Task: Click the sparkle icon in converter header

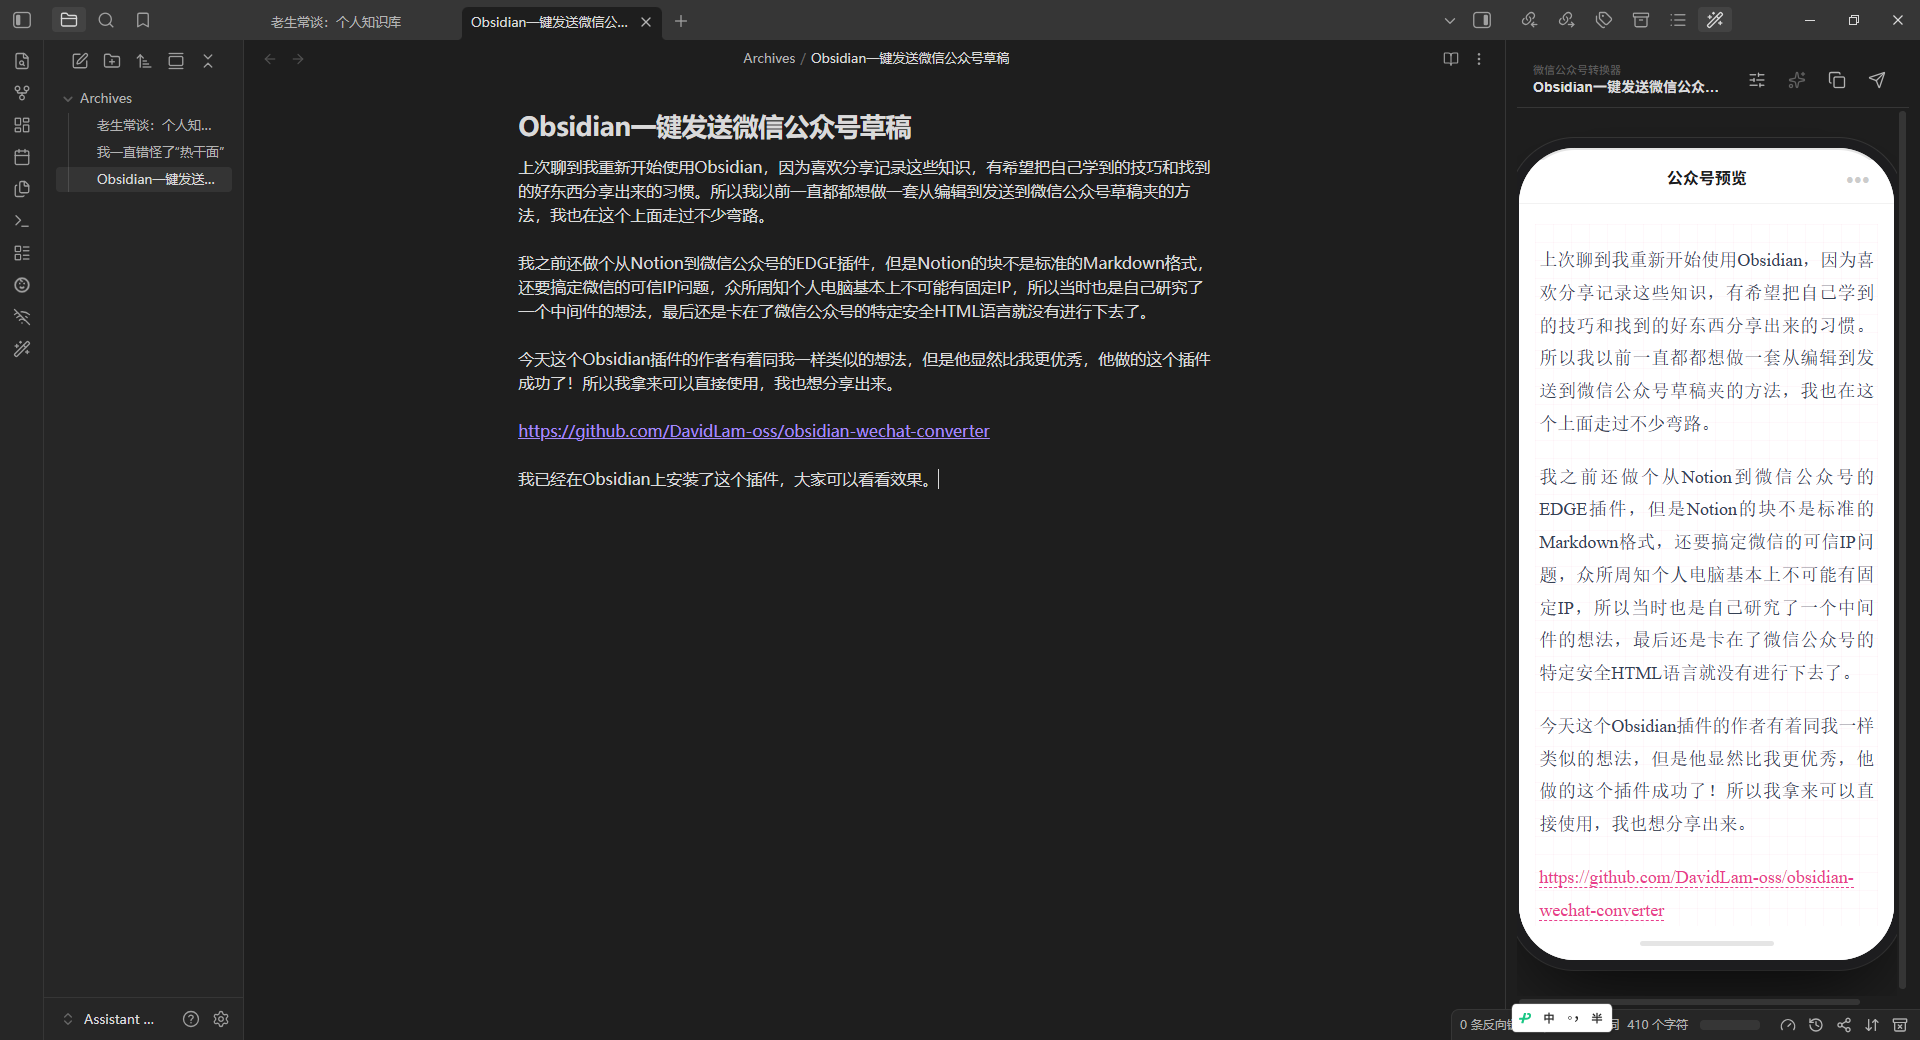Action: tap(1797, 80)
